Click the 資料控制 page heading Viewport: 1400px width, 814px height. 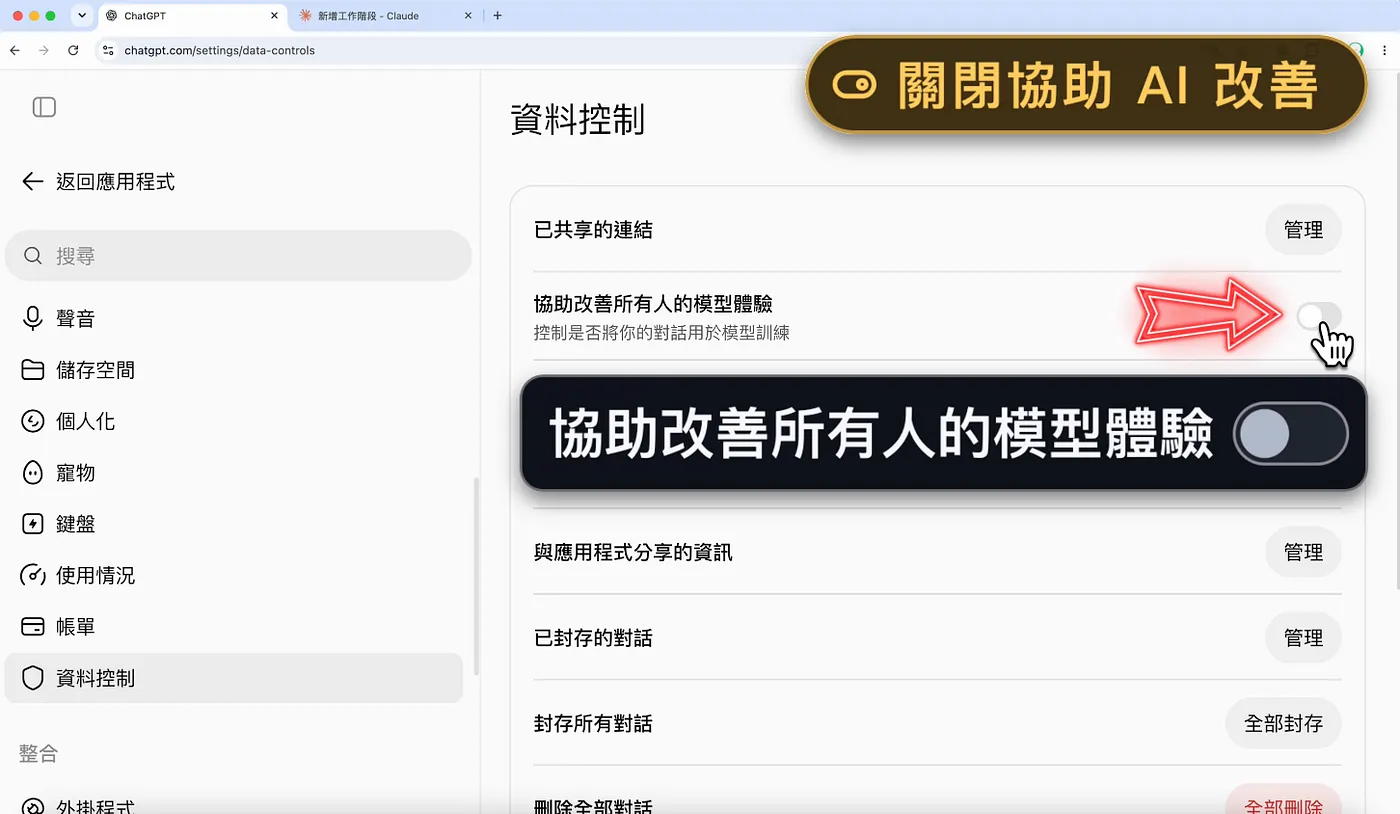click(577, 120)
